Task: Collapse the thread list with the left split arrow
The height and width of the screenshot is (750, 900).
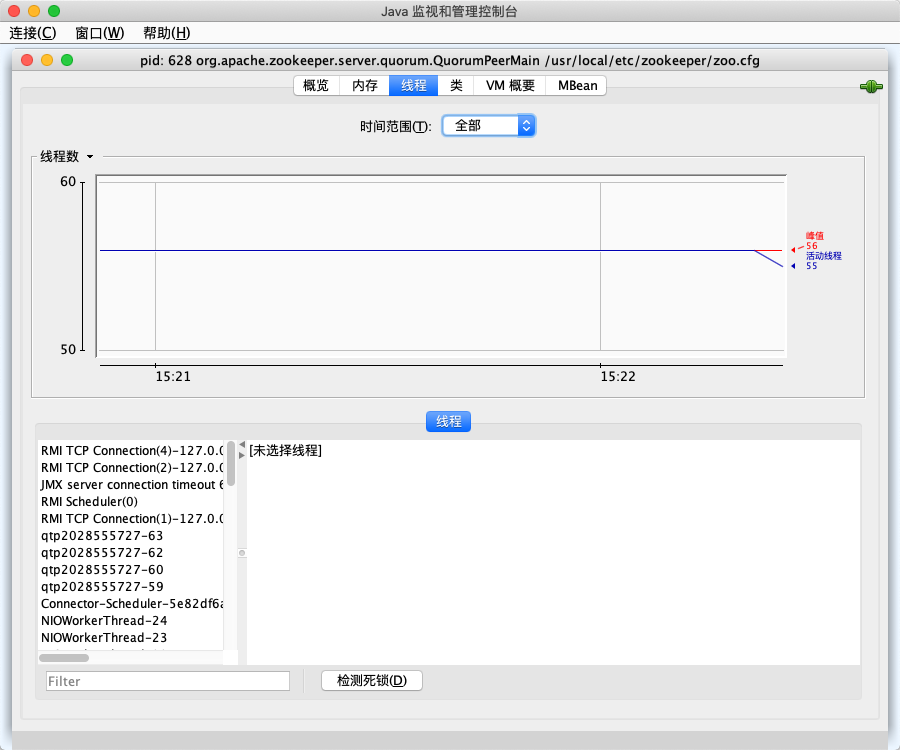Action: [x=242, y=445]
